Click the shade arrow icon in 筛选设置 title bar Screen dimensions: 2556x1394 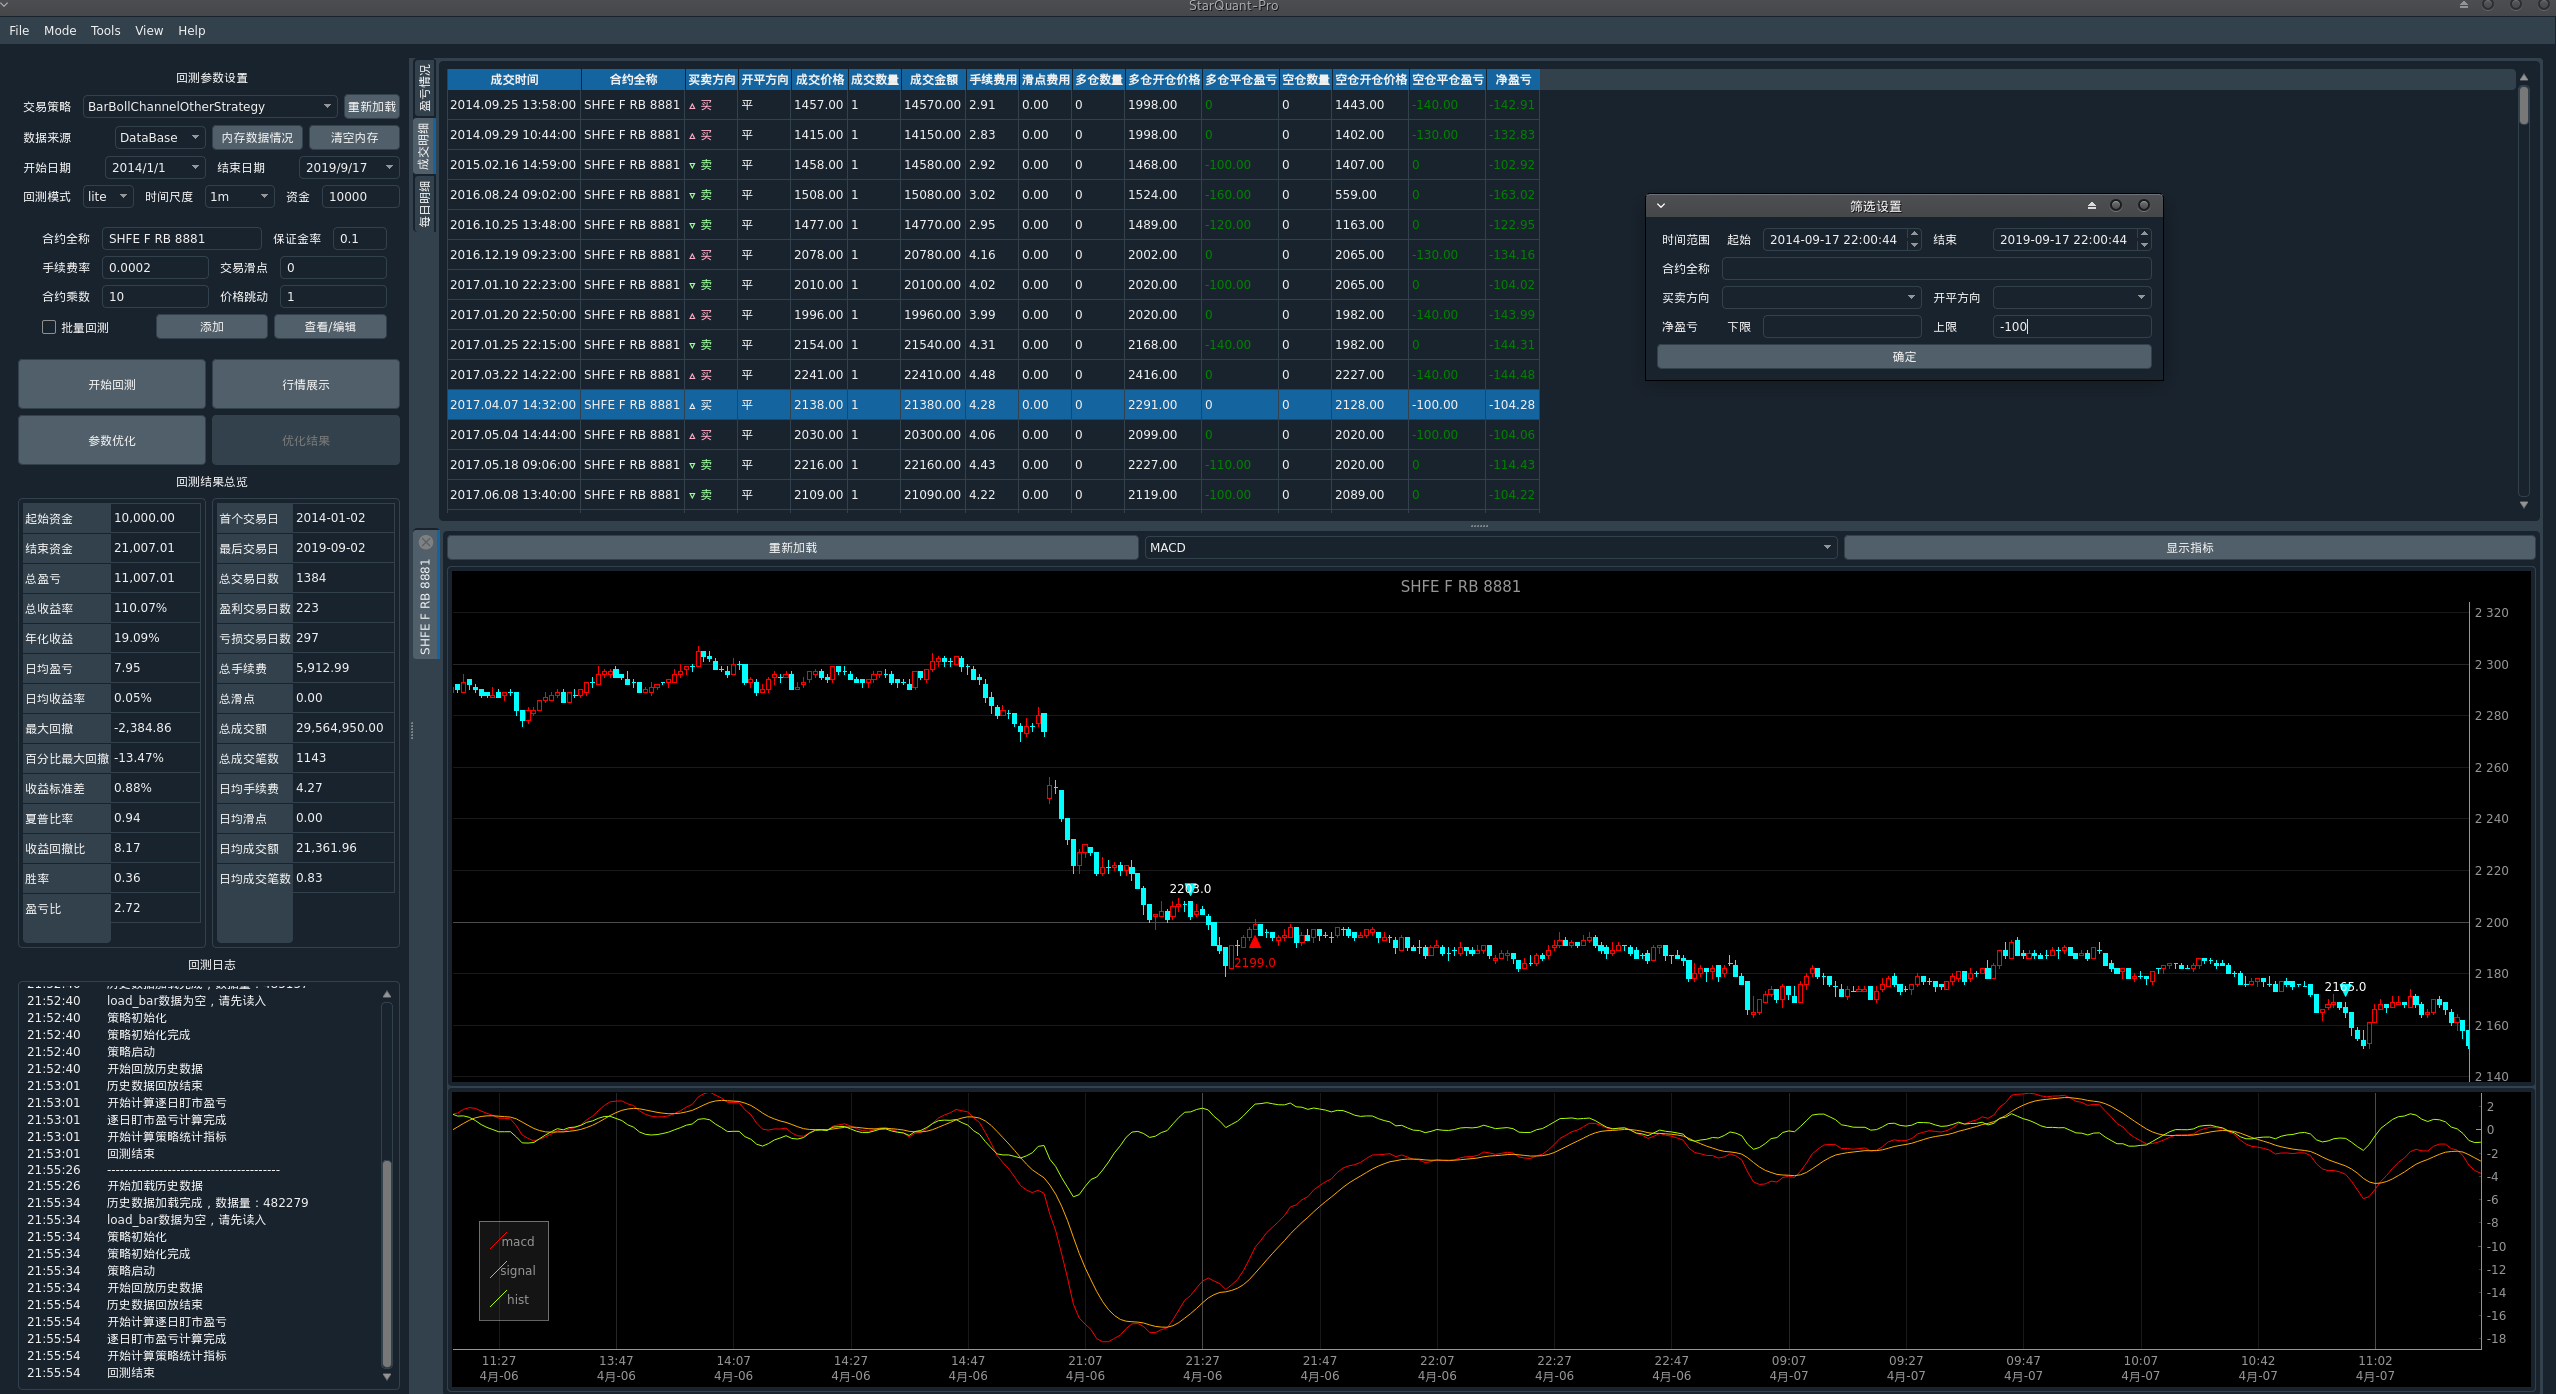click(2091, 206)
